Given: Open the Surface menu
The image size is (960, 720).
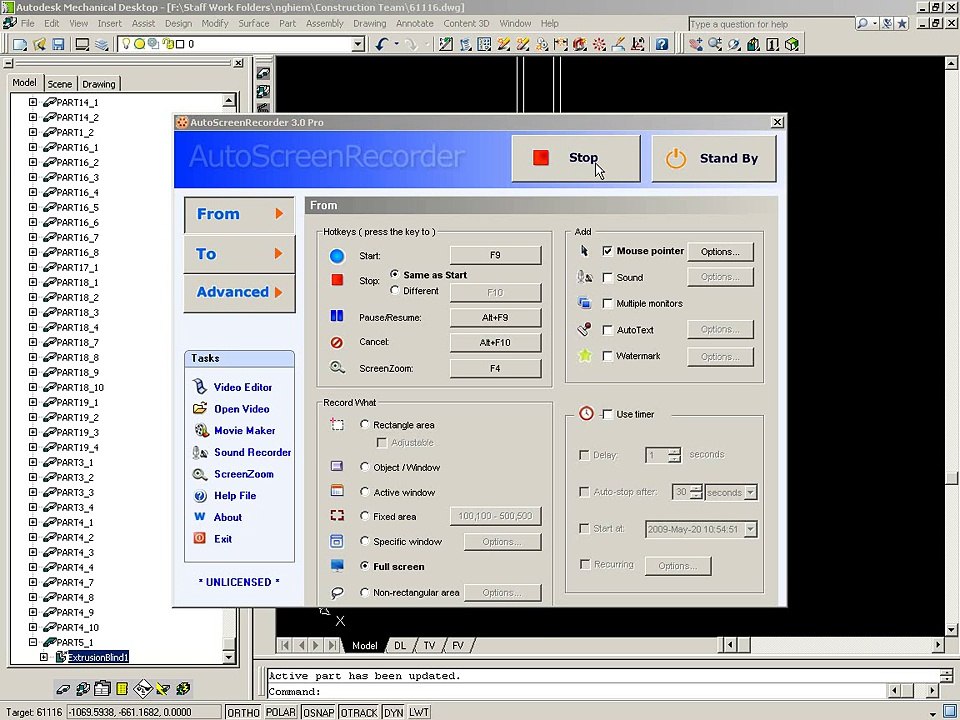Looking at the screenshot, I should click(253, 23).
